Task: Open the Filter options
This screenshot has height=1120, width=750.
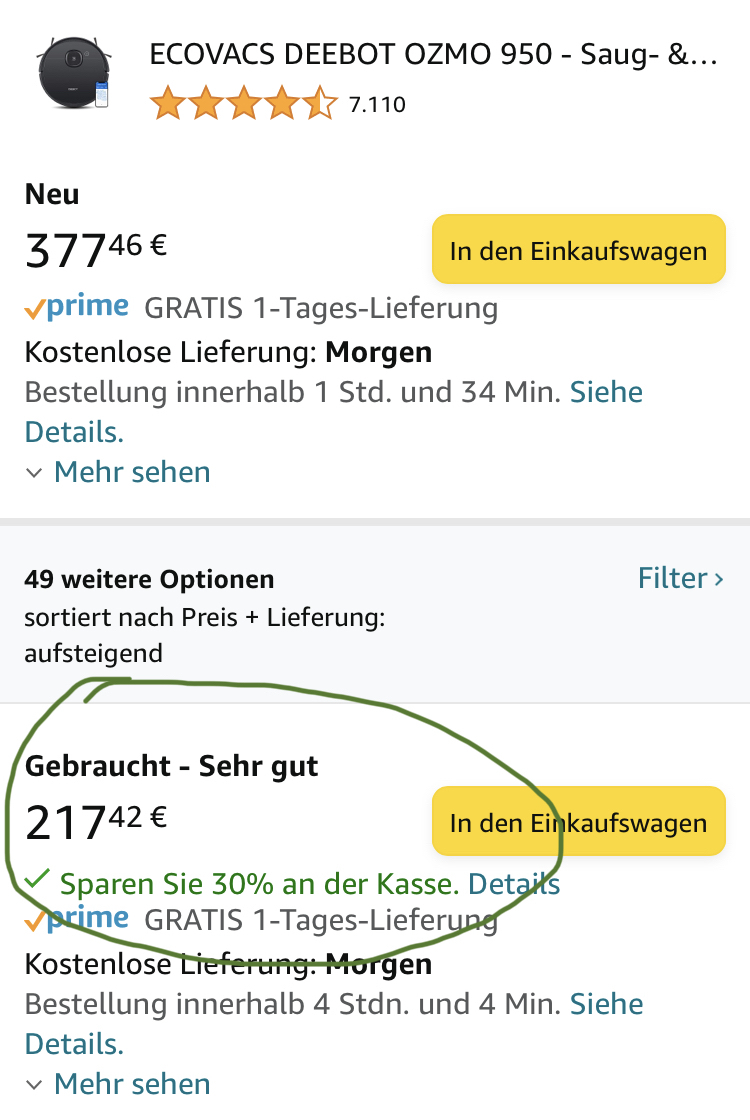Action: click(672, 578)
